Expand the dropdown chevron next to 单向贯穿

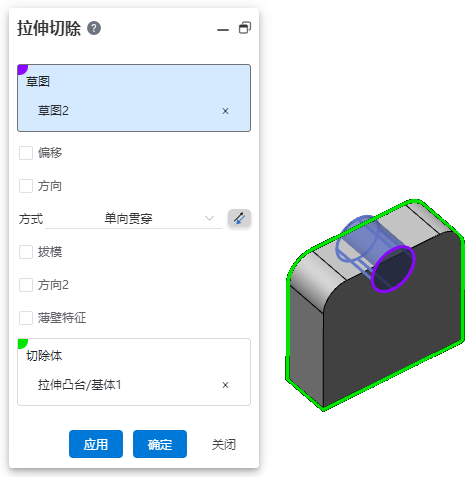209,219
